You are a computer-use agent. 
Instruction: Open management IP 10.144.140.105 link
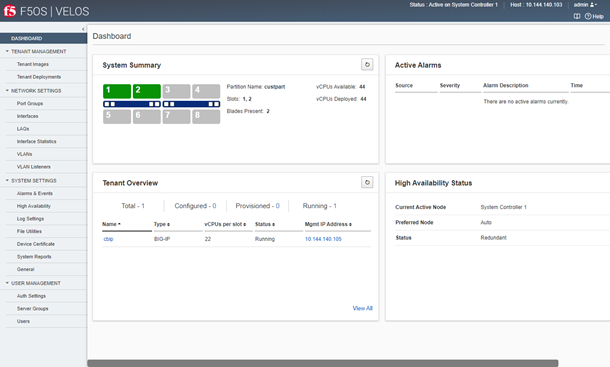323,239
